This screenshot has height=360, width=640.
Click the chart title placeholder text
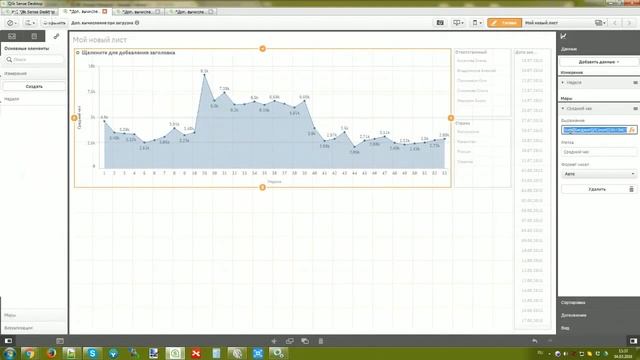tap(128, 53)
